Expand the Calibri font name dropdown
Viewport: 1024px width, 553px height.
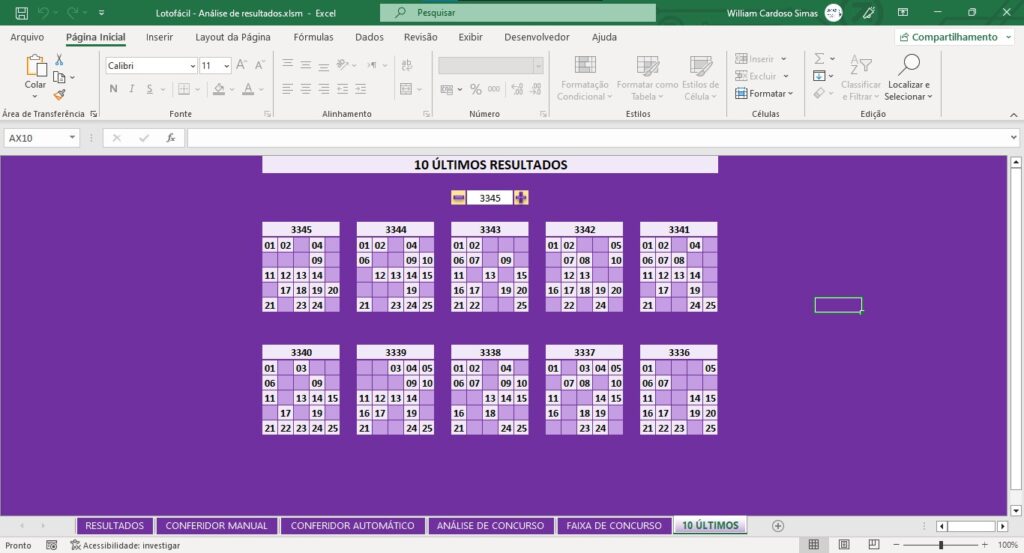pyautogui.click(x=193, y=66)
